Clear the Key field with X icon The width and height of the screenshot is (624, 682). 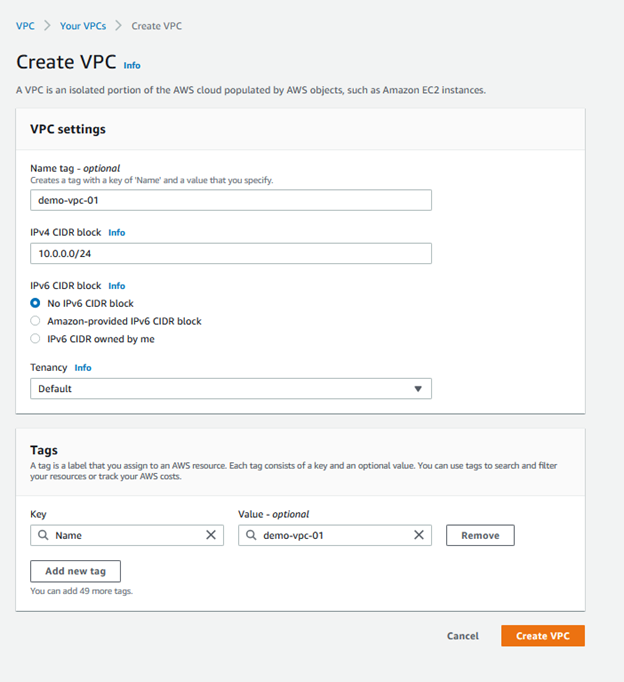click(211, 535)
